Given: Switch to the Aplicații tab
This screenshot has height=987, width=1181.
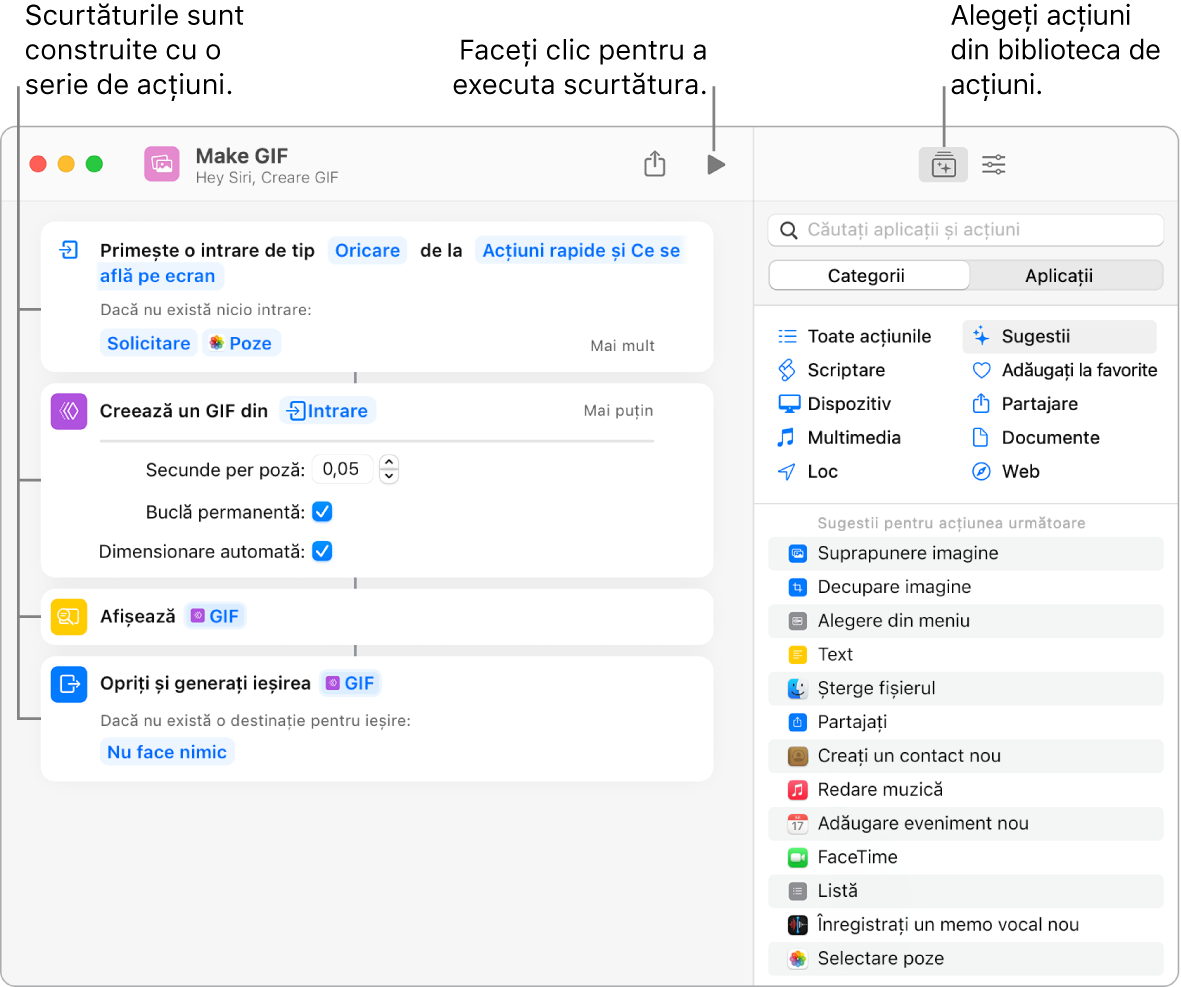Looking at the screenshot, I should click(1059, 276).
